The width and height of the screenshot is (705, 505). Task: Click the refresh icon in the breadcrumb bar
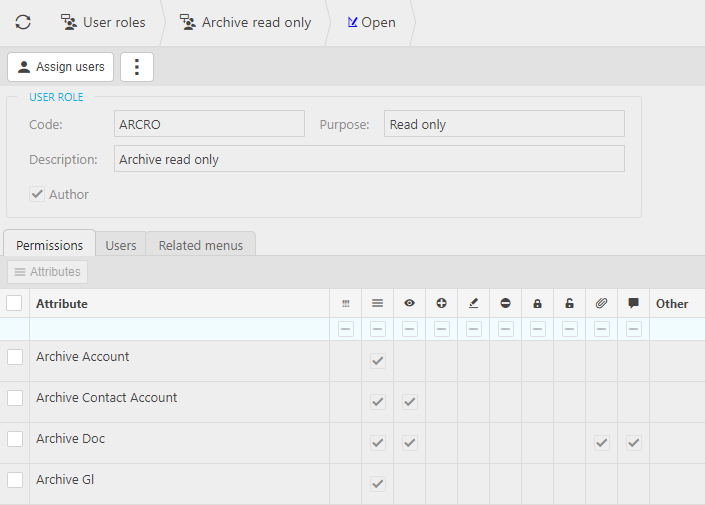coord(22,22)
